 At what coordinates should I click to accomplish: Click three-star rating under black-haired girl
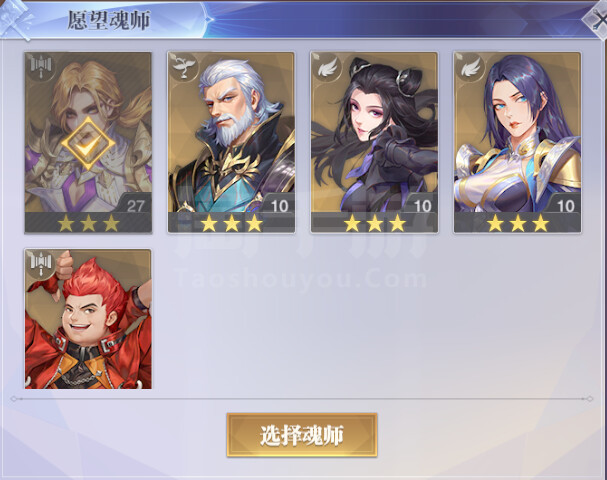(x=374, y=223)
